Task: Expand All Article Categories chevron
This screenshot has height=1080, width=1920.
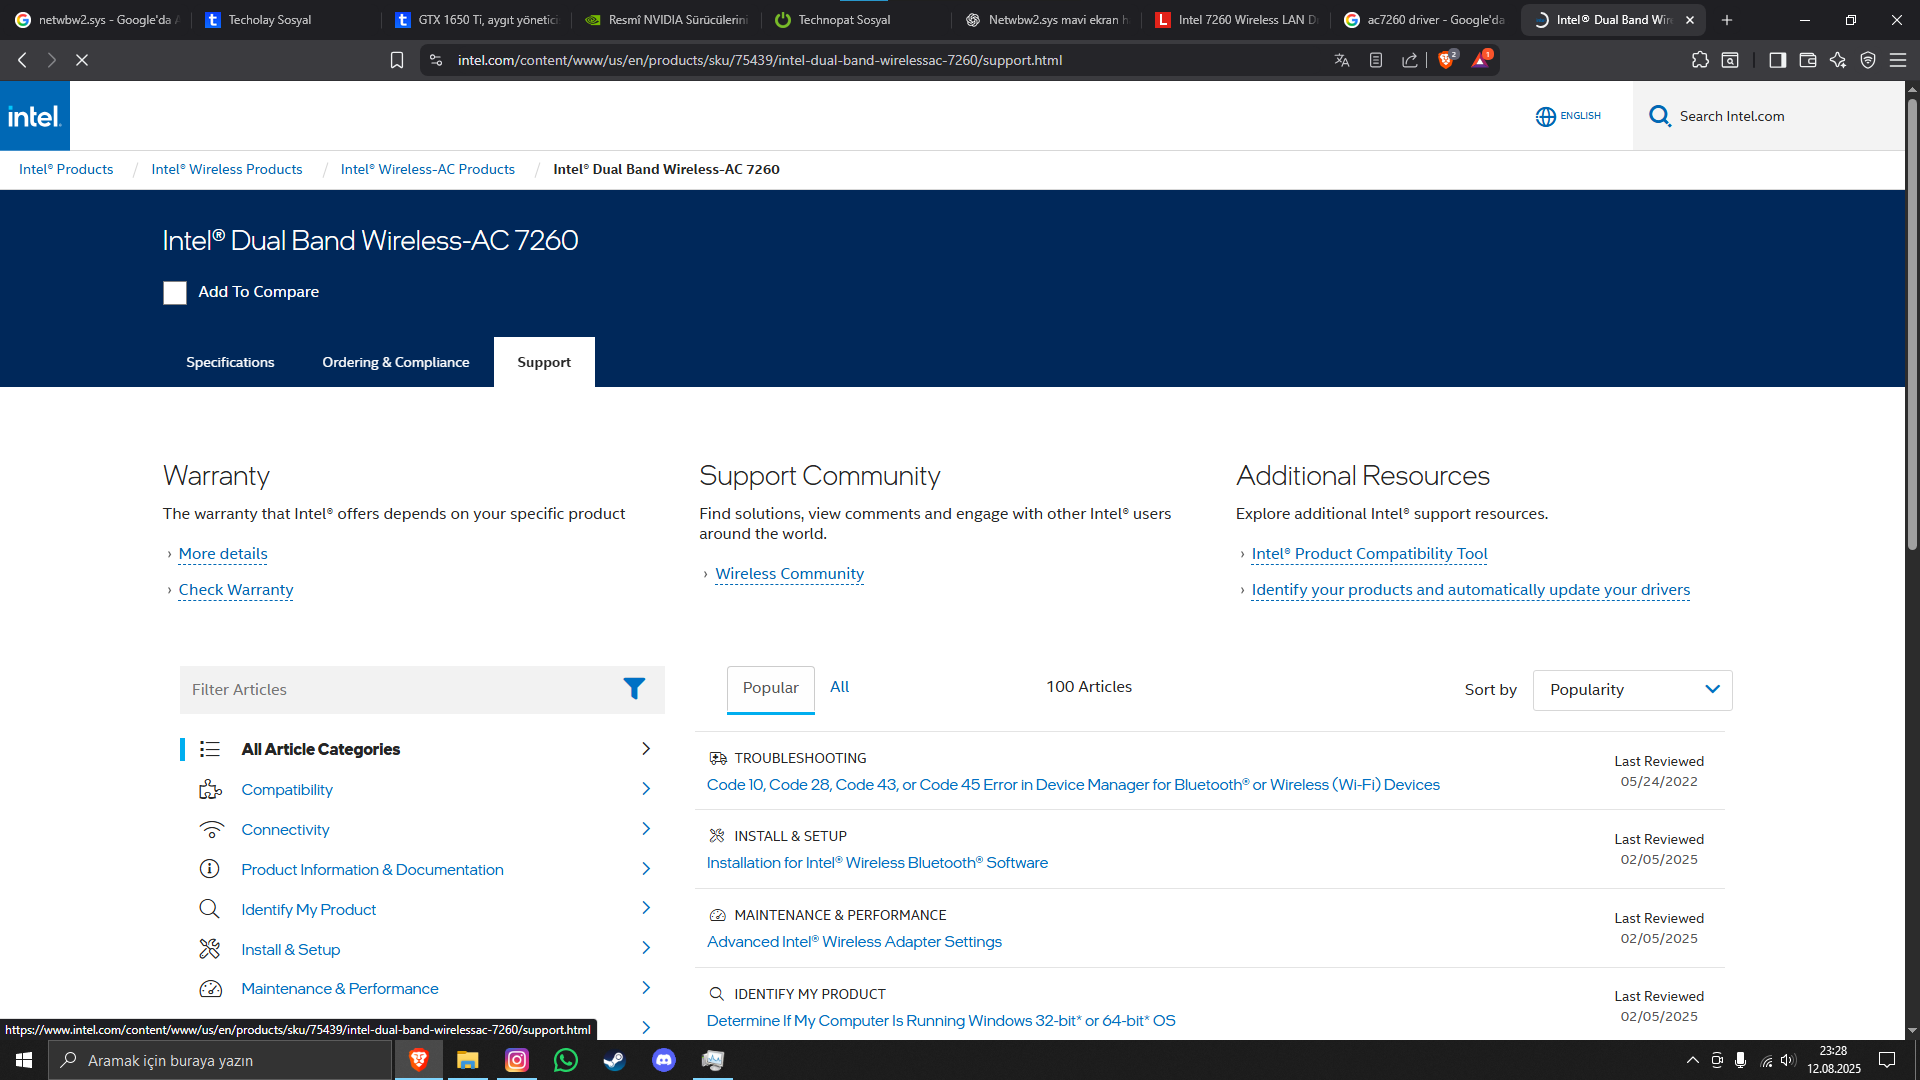Action: tap(646, 749)
